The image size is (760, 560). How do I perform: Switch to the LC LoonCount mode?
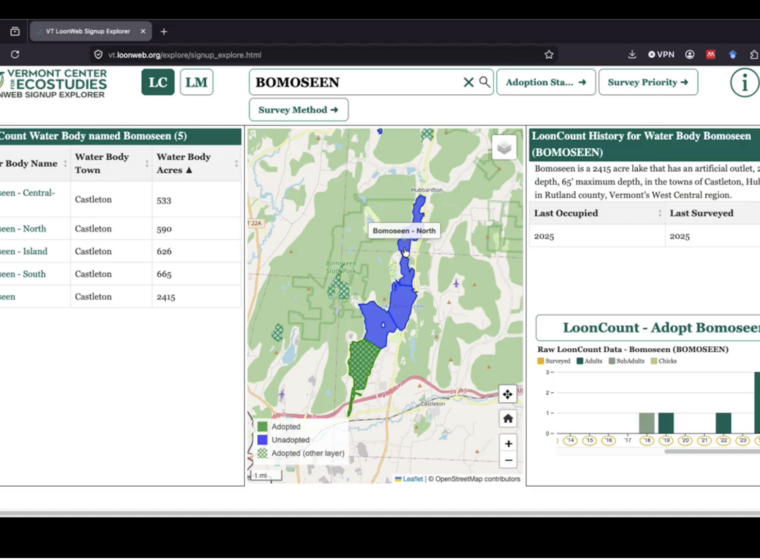(158, 82)
